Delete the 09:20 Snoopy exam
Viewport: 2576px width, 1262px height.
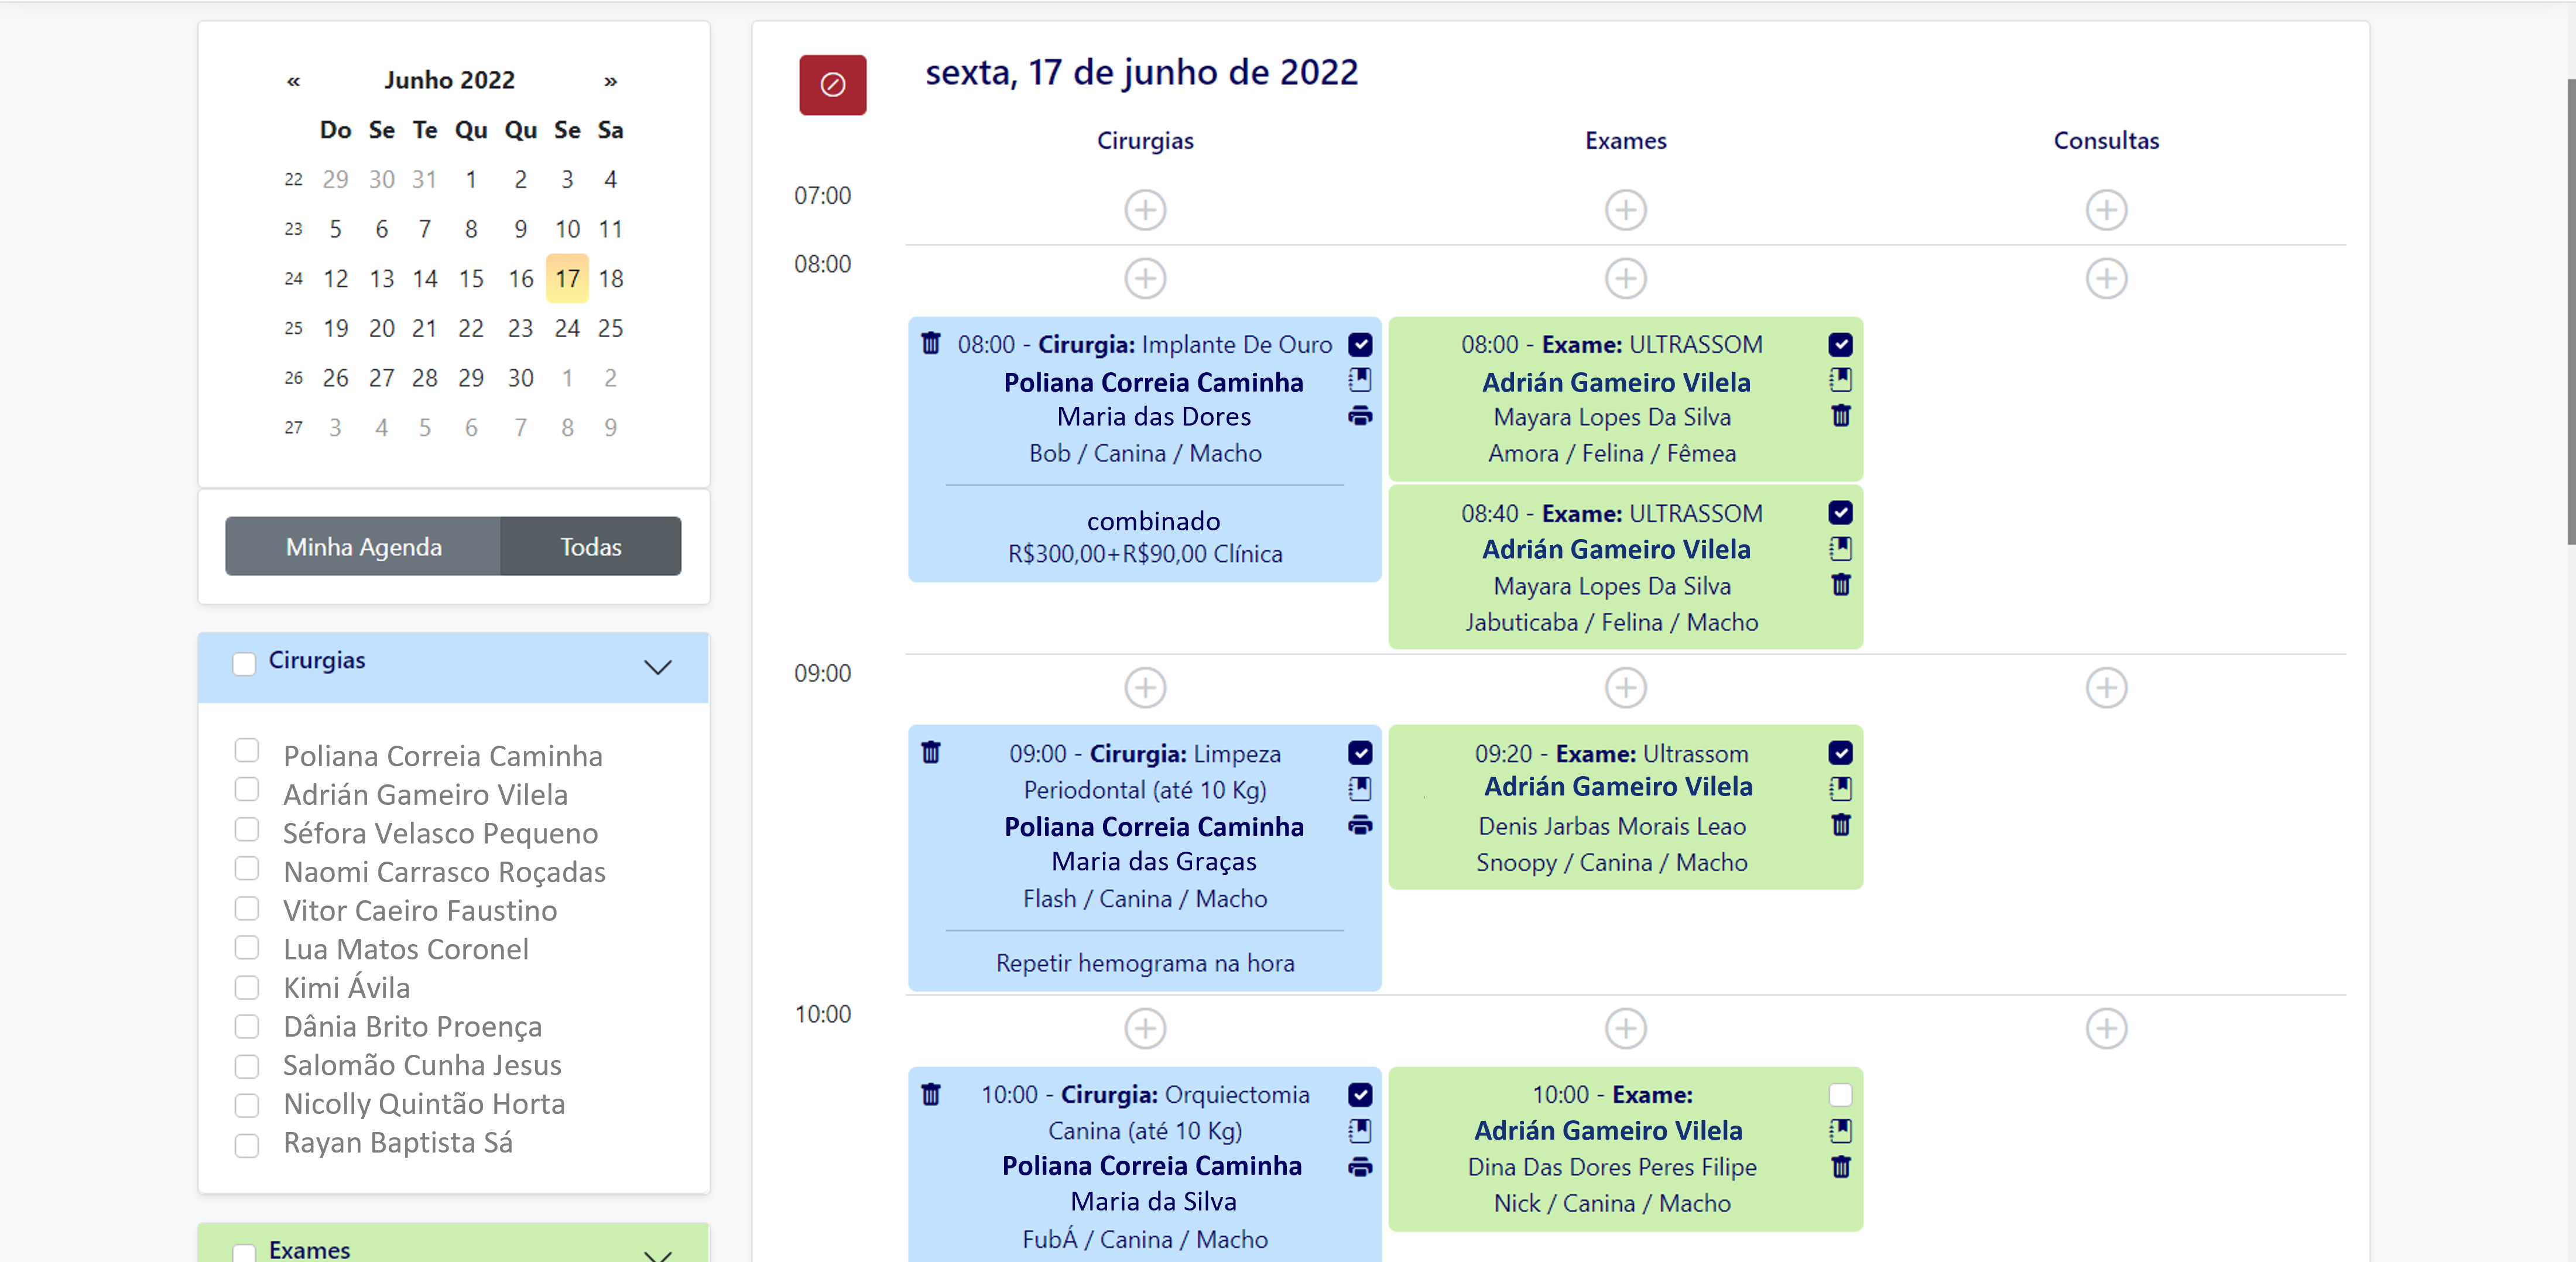click(x=1840, y=825)
